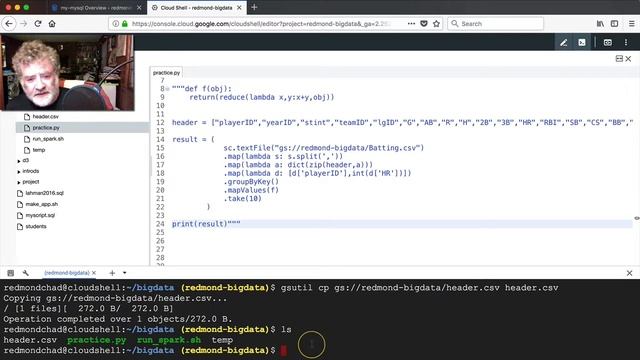Viewport: 640px width, 360px height.
Task: Switch to the my-mysql Overview browser tab
Action: click(96, 8)
